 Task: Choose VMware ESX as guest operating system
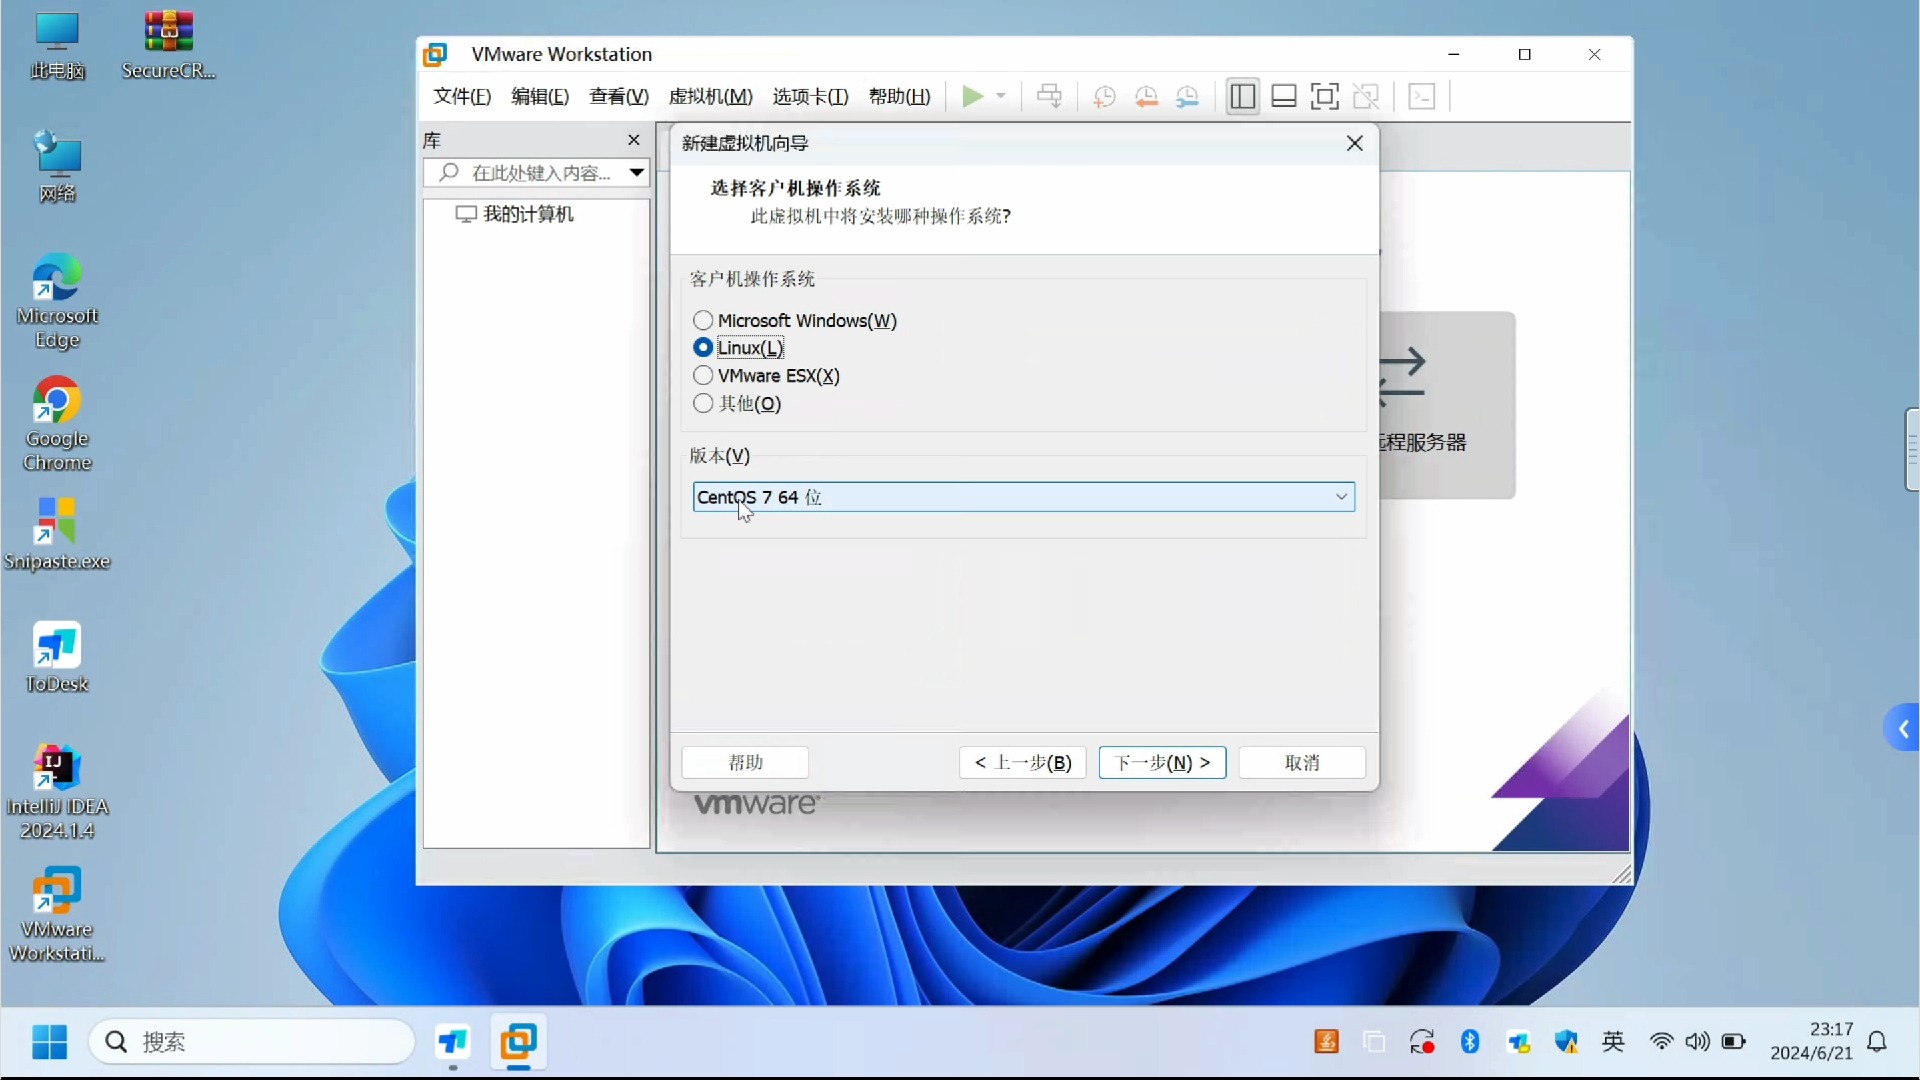(x=703, y=375)
